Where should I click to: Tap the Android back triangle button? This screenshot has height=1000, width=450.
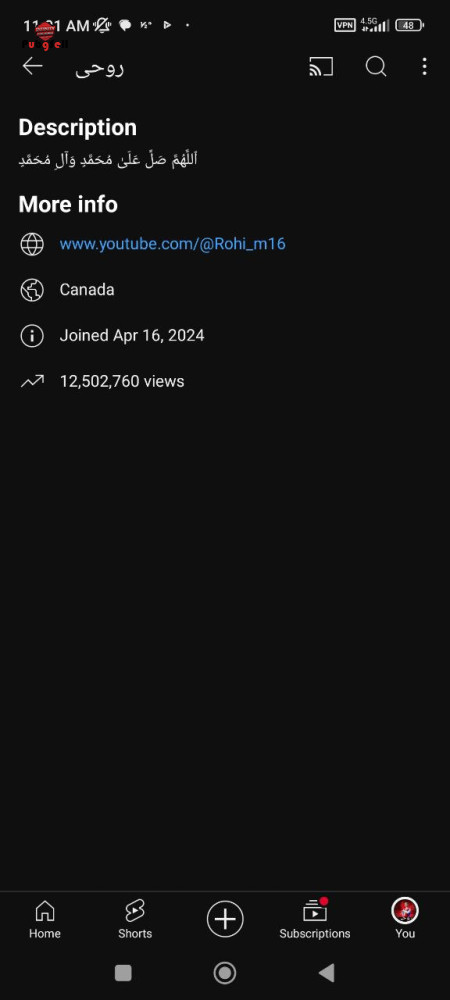(x=326, y=973)
